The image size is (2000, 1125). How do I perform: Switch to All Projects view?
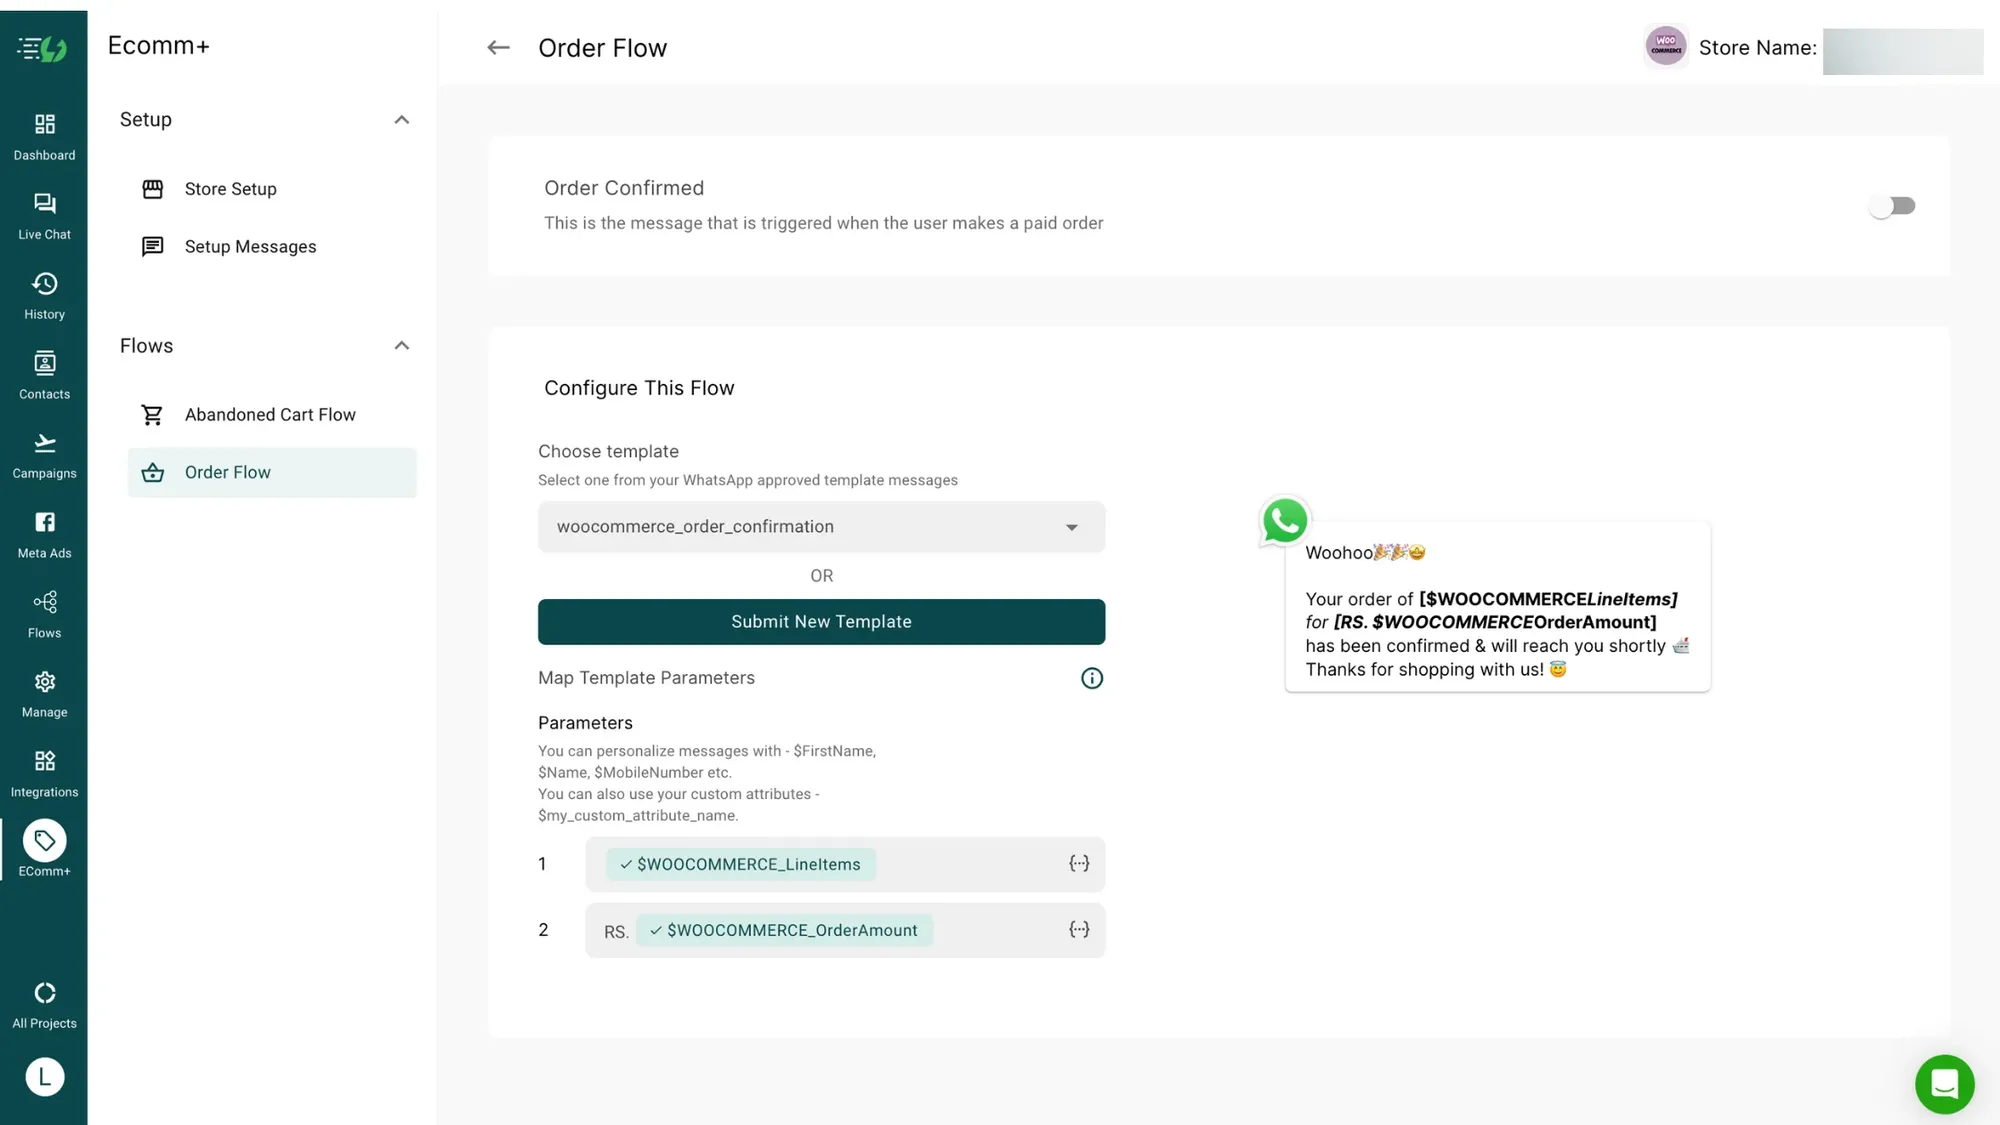(x=44, y=1003)
